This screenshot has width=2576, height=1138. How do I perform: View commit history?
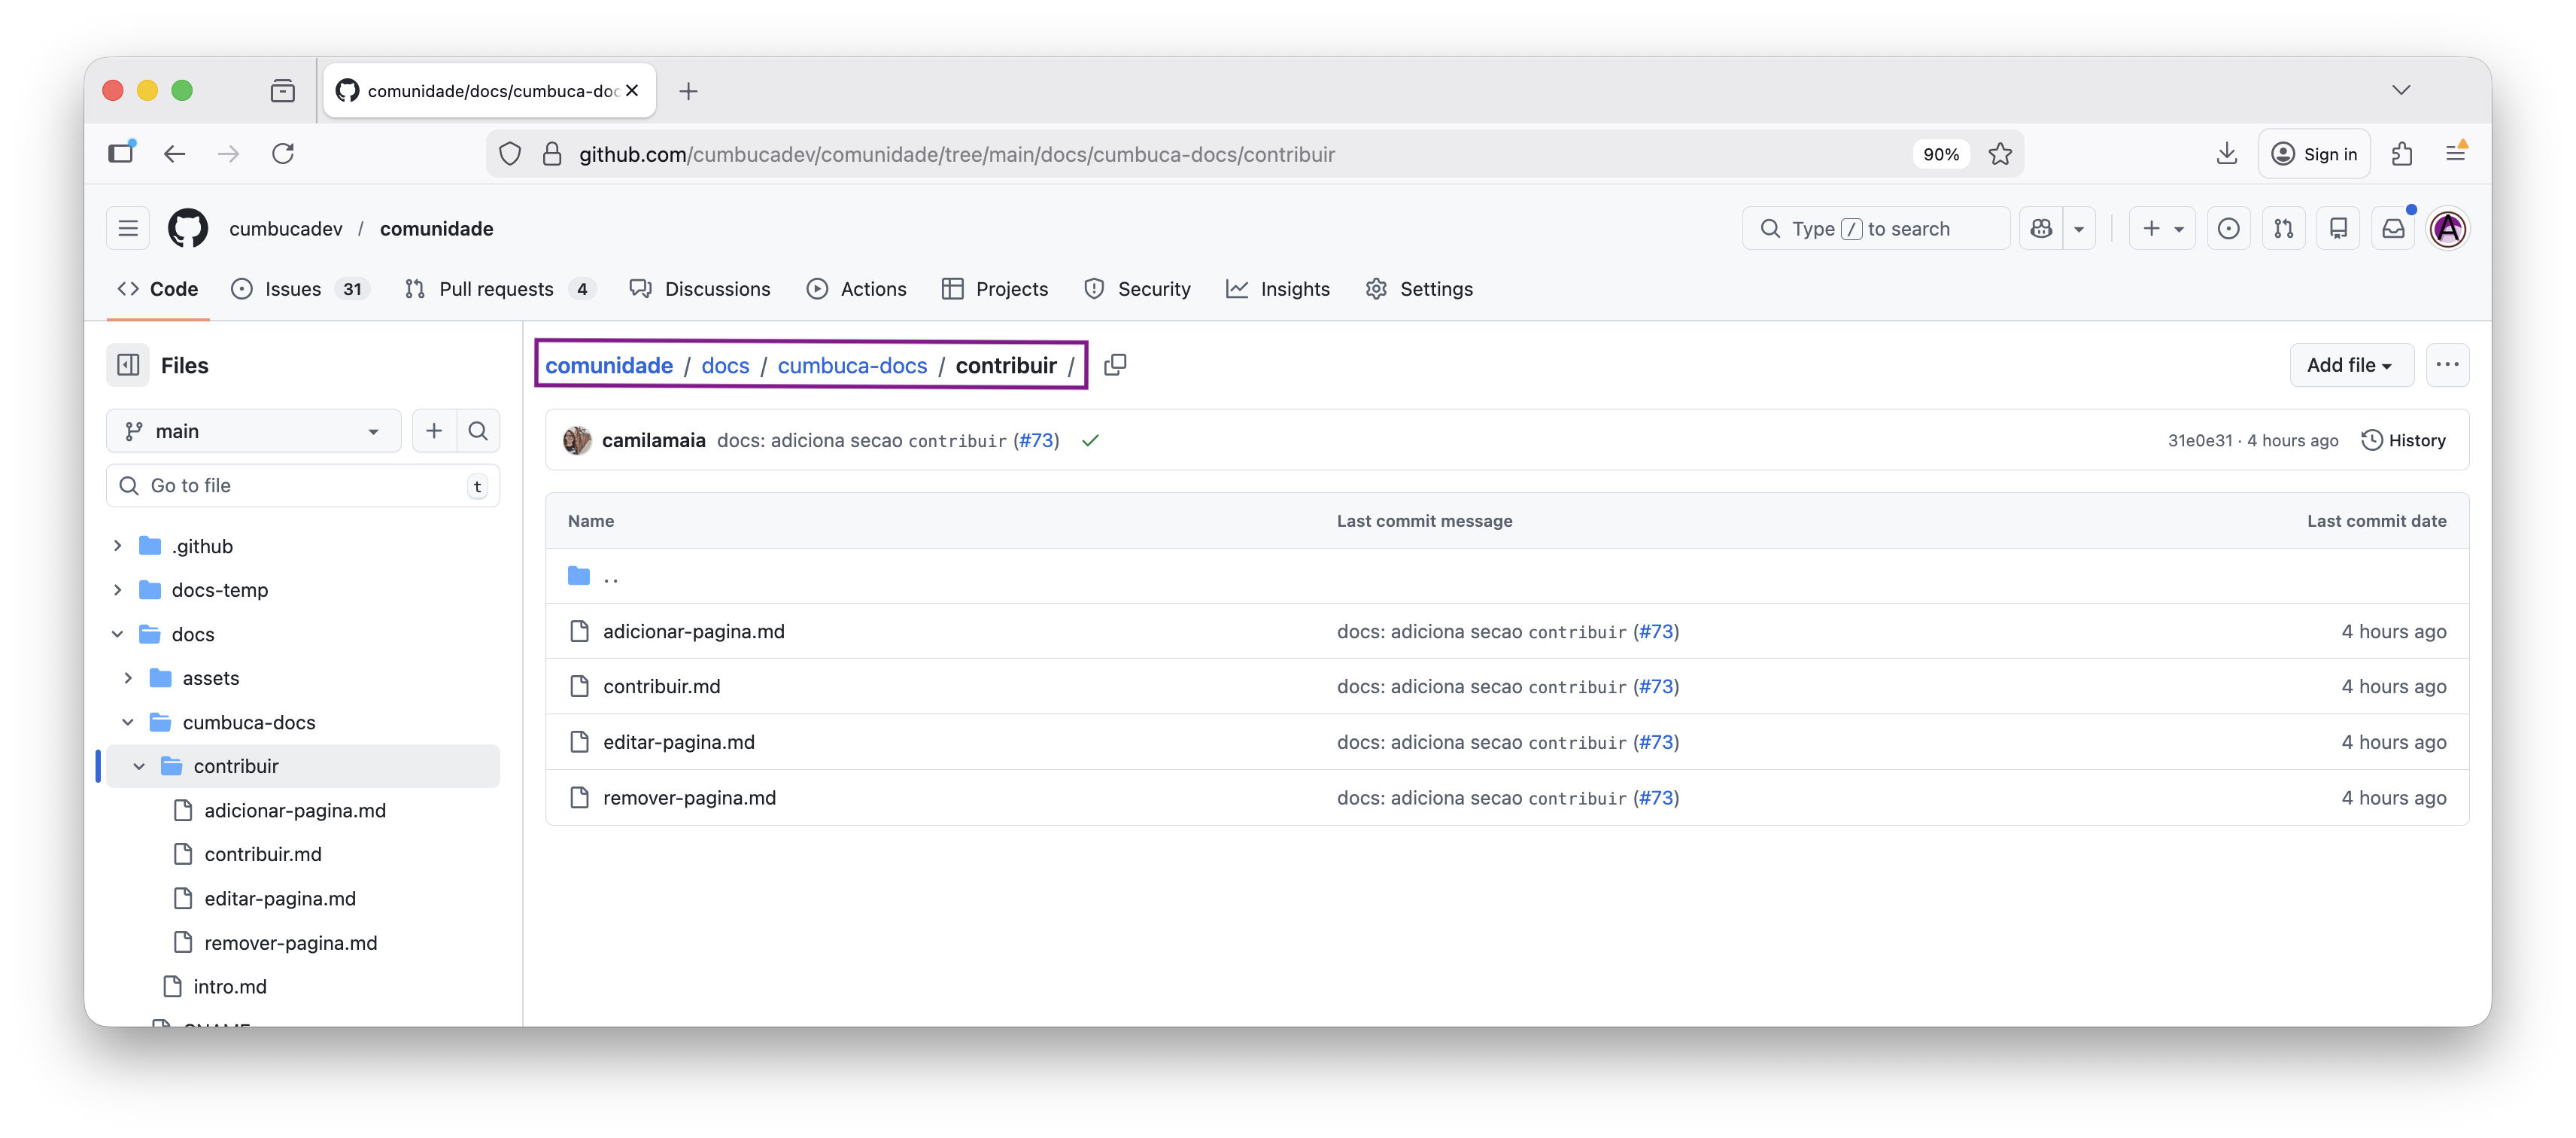coord(2403,440)
